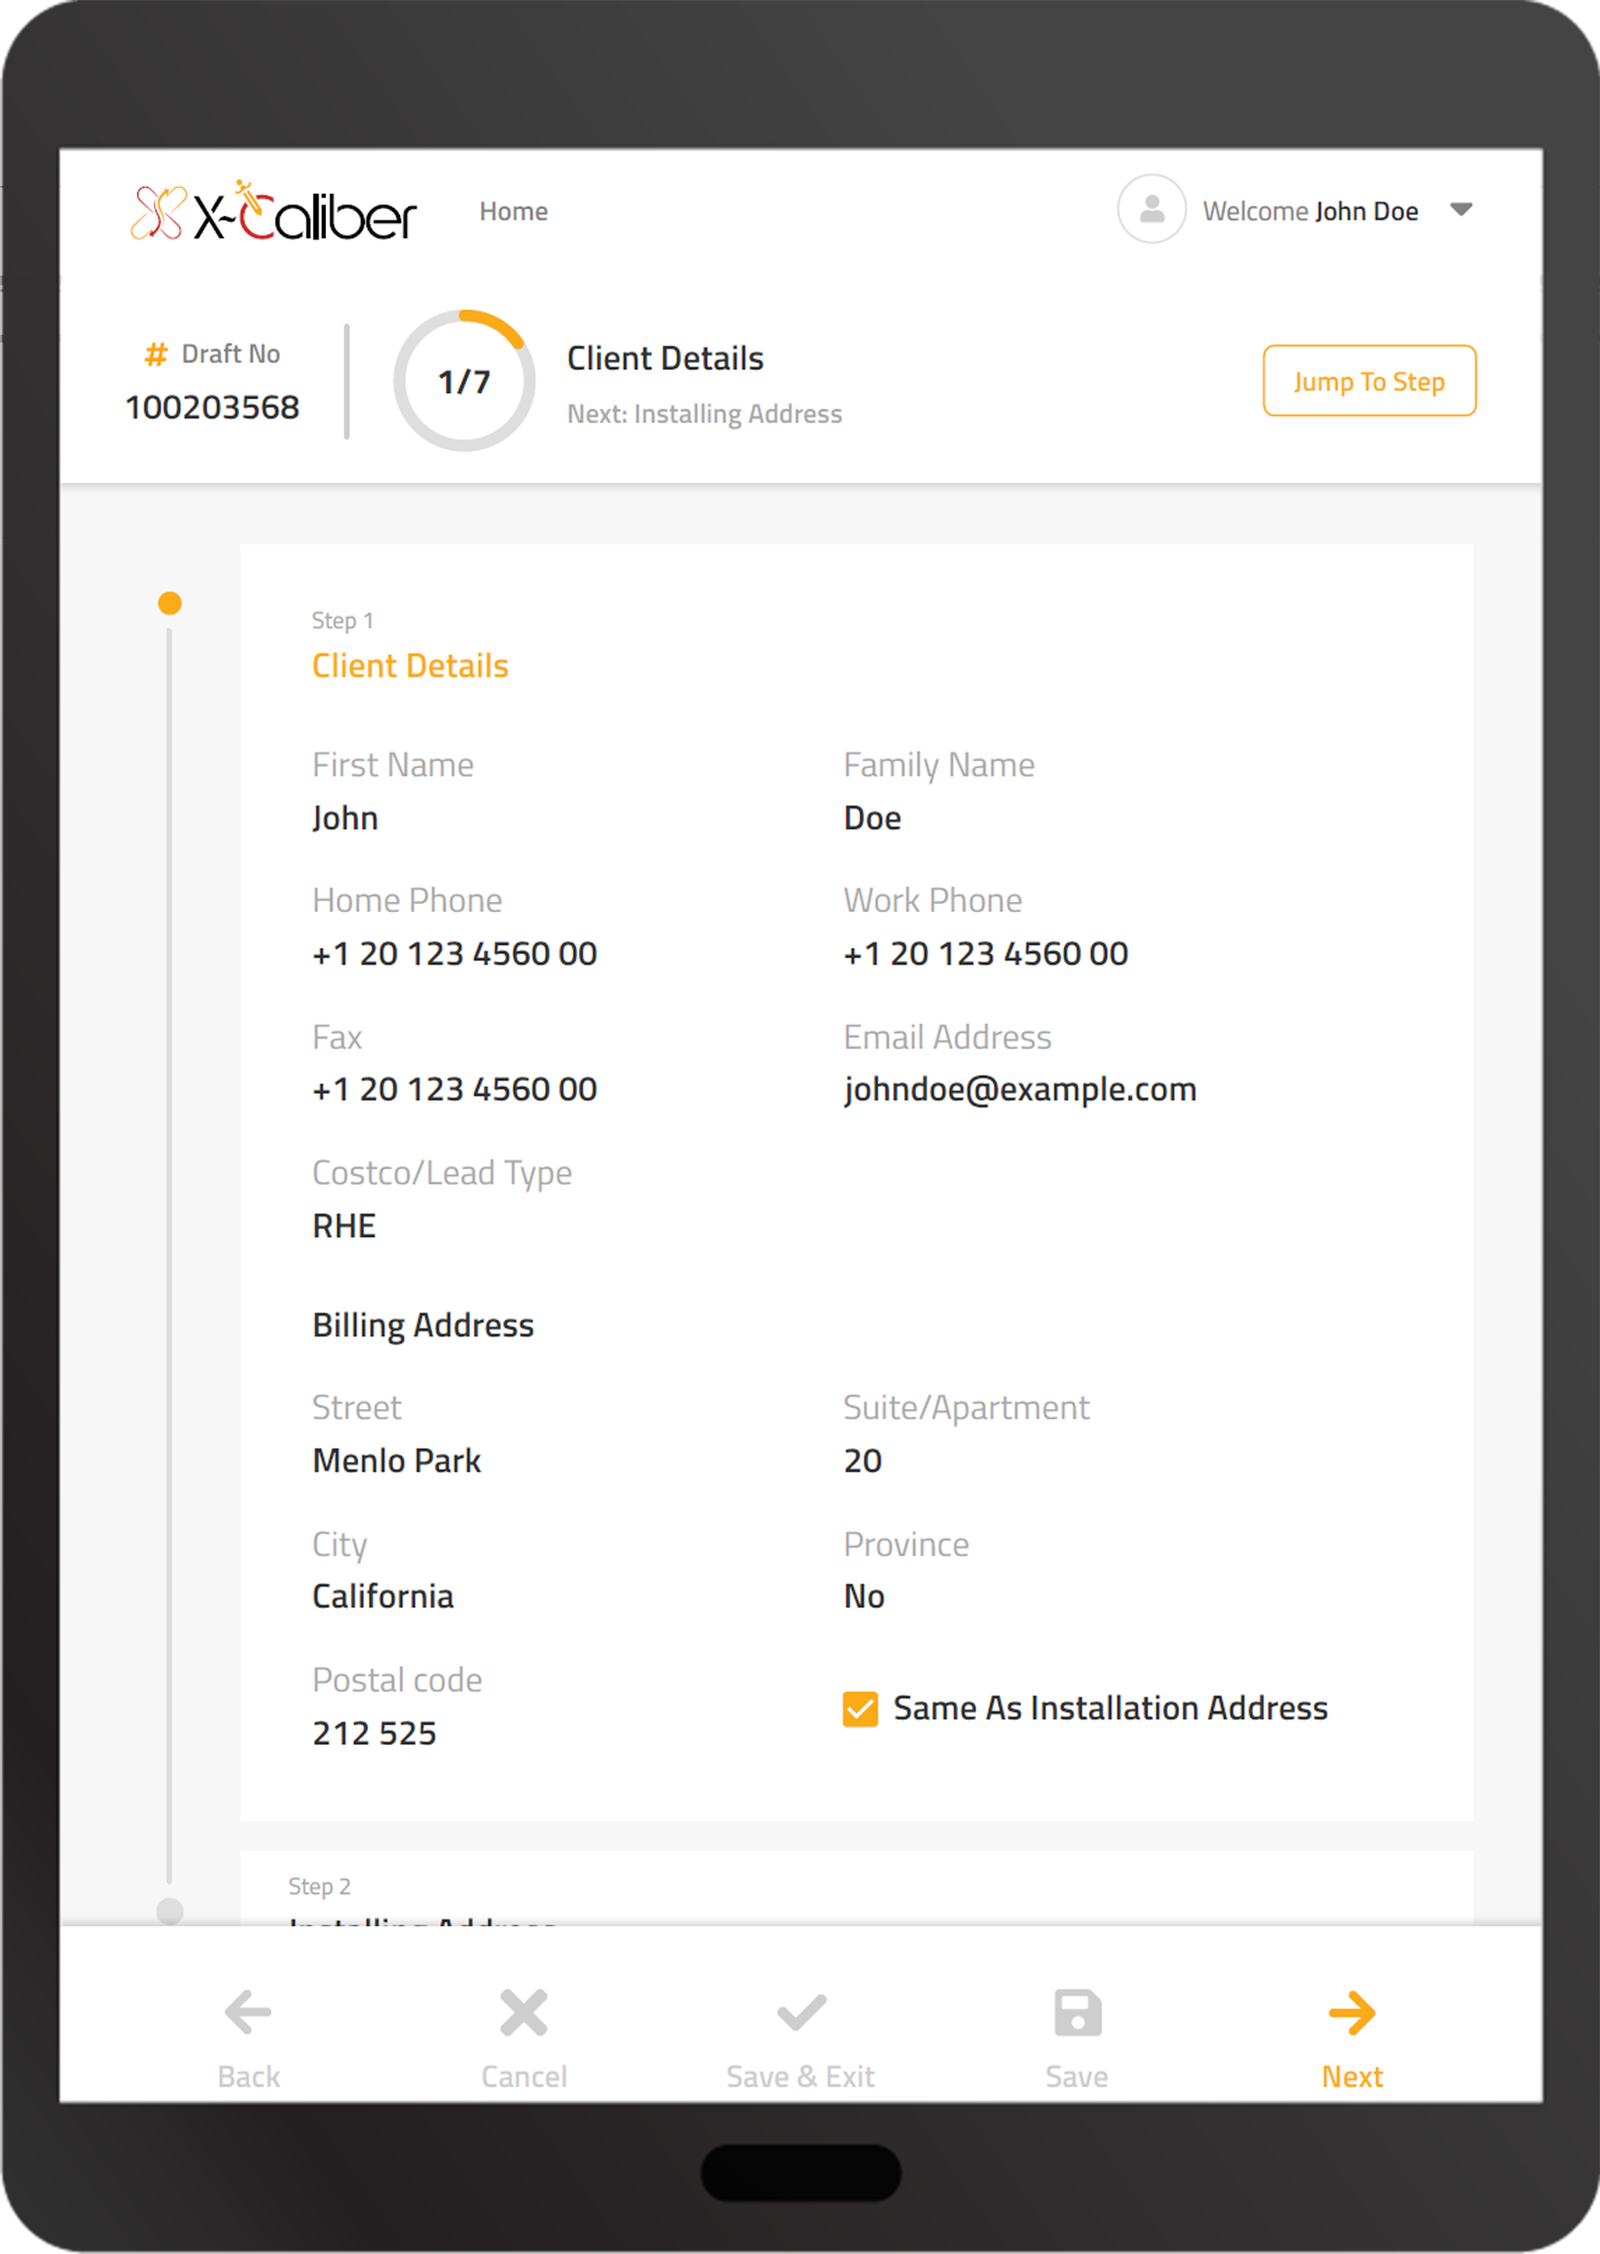Image resolution: width=1600 pixels, height=2254 pixels.
Task: Open the user account dropdown arrow
Action: [x=1461, y=210]
